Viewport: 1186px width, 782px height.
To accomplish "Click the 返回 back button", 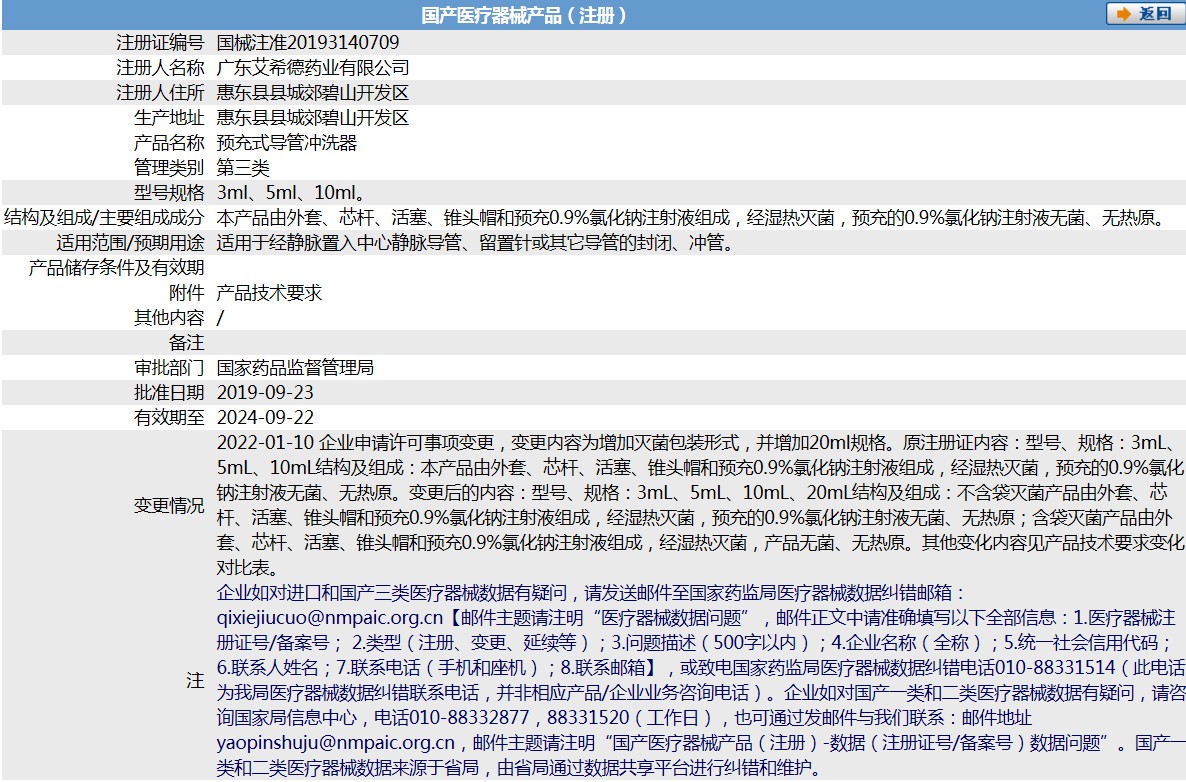I will point(1145,14).
